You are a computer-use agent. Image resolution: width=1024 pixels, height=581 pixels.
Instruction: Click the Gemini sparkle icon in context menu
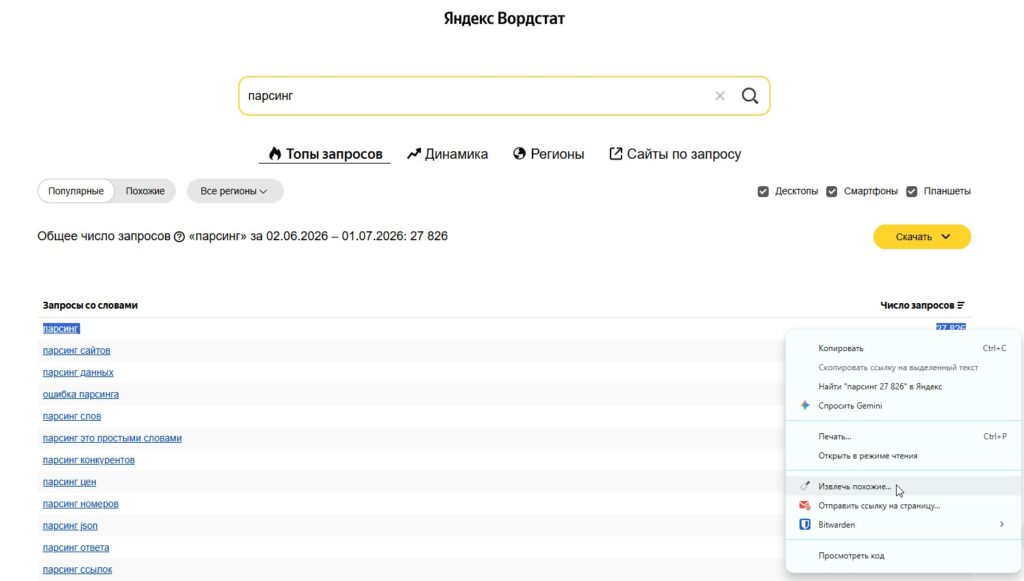(805, 405)
